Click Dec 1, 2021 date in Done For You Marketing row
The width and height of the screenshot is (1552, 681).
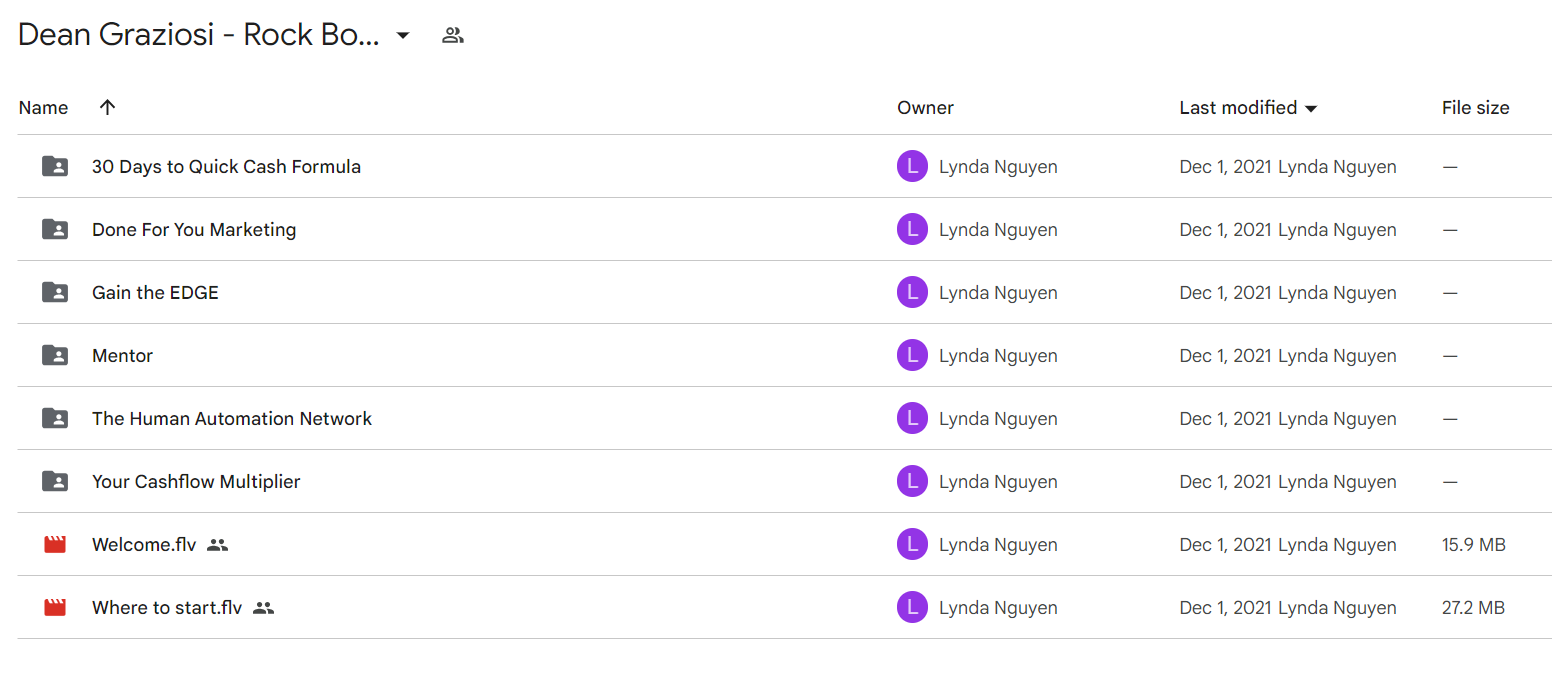tap(1226, 230)
